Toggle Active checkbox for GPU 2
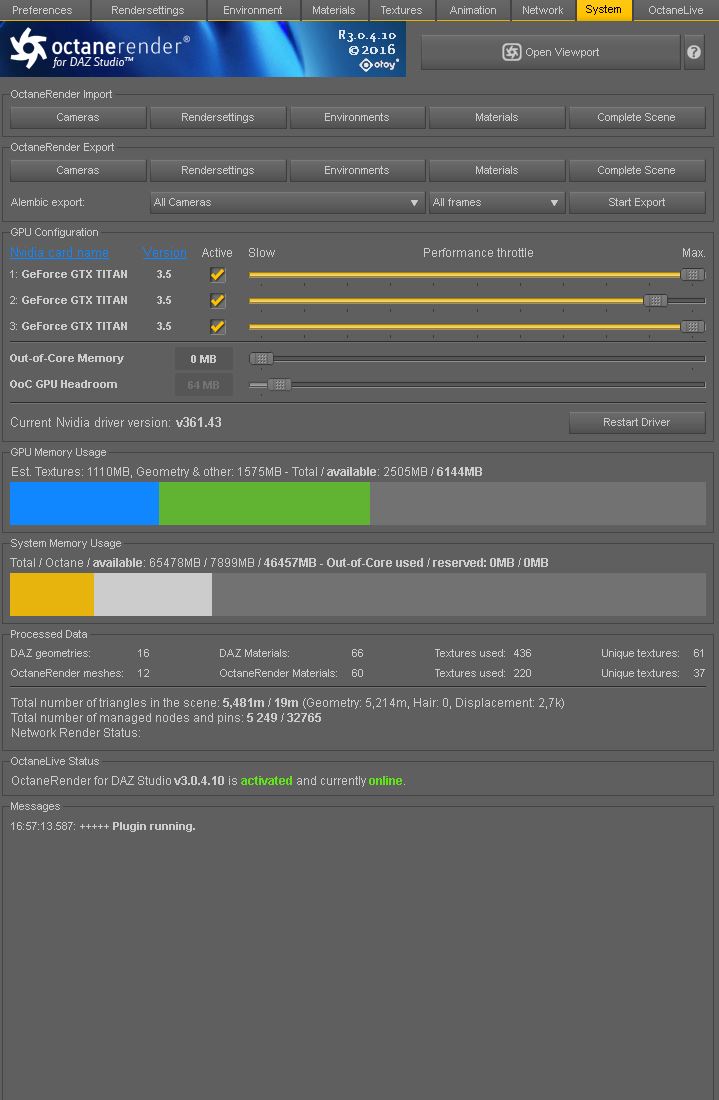Screen dimensions: 719x1100 217,300
